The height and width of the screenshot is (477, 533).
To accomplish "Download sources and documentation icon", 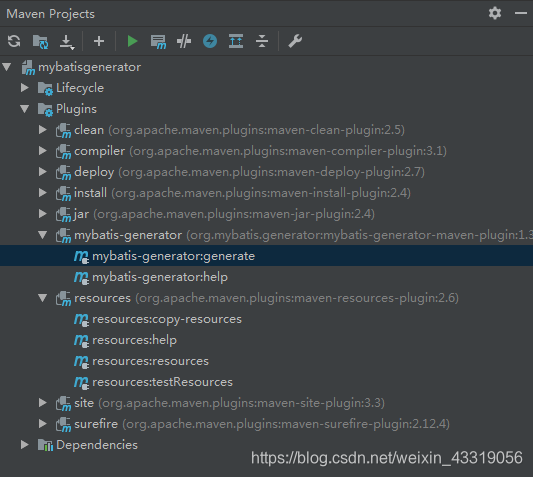I will [x=67, y=42].
